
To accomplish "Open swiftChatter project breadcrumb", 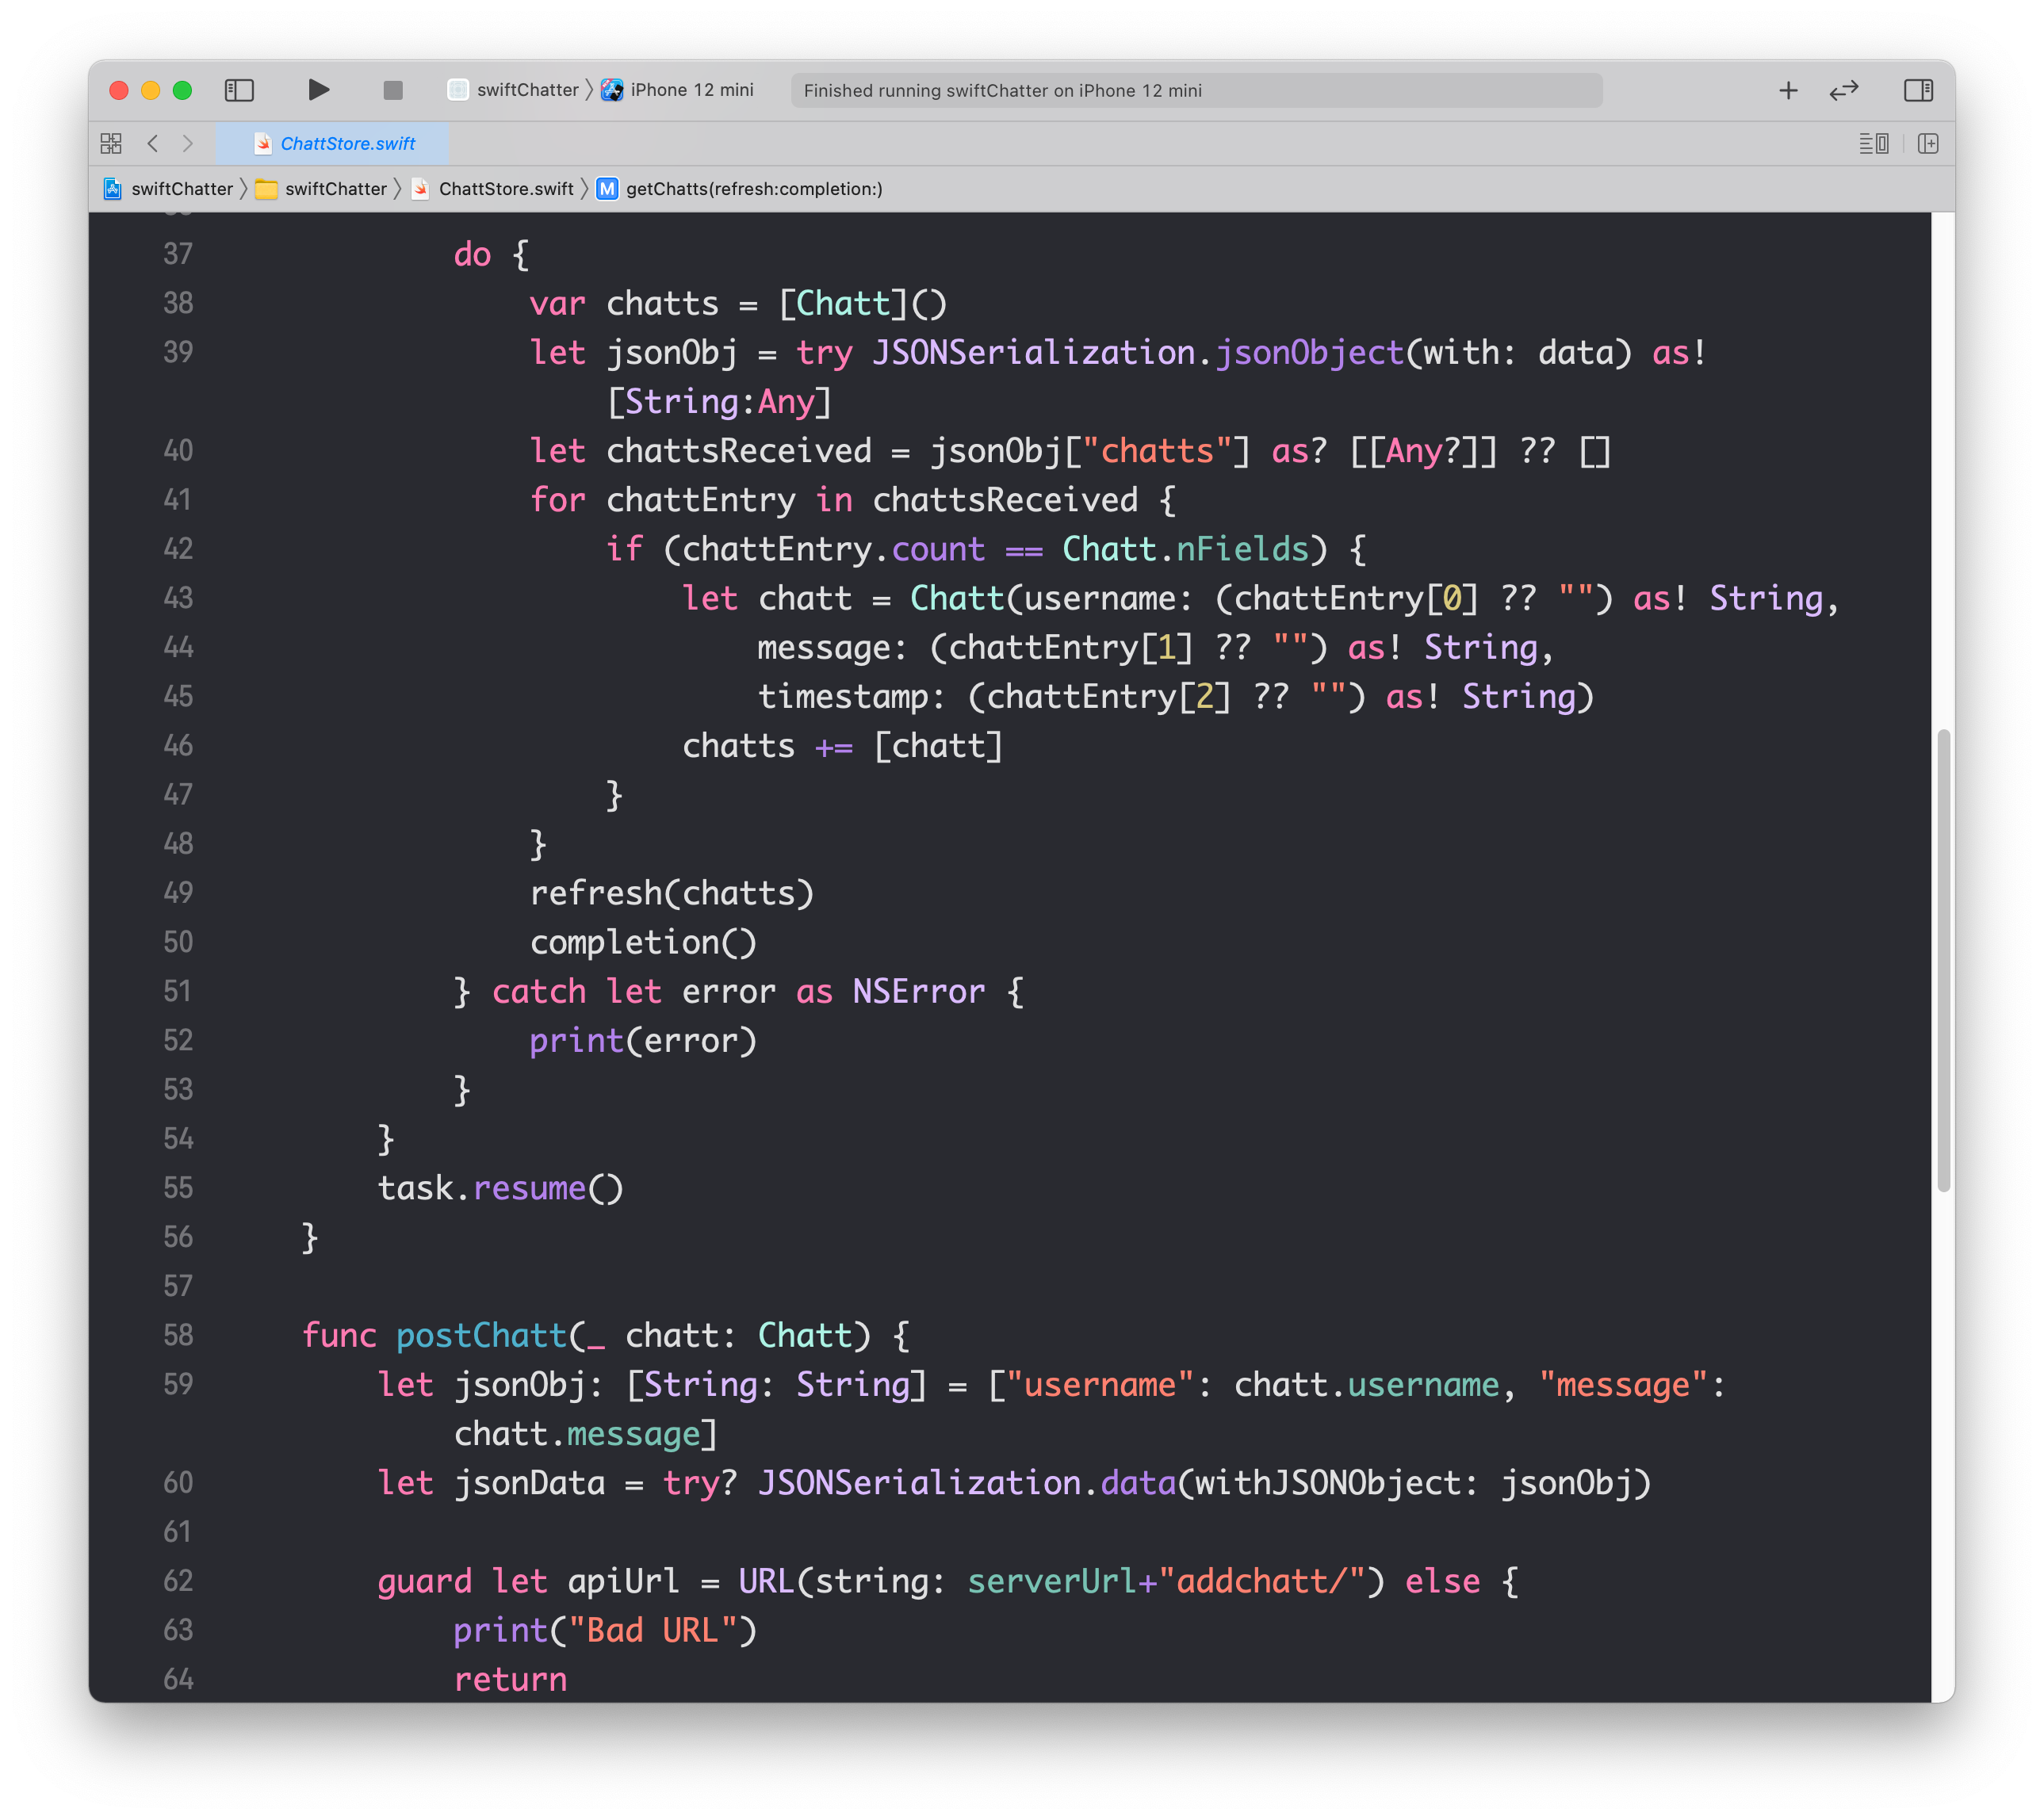I will (x=169, y=189).
